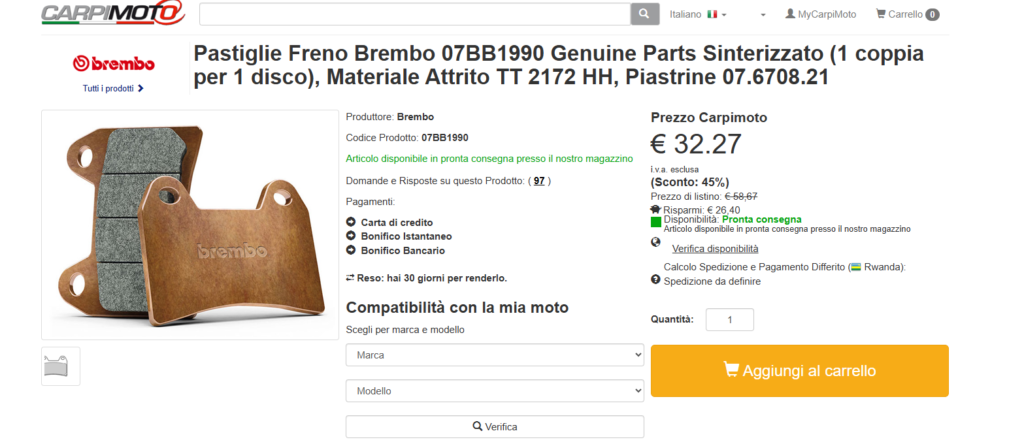Click the green availability status square

(x=656, y=222)
